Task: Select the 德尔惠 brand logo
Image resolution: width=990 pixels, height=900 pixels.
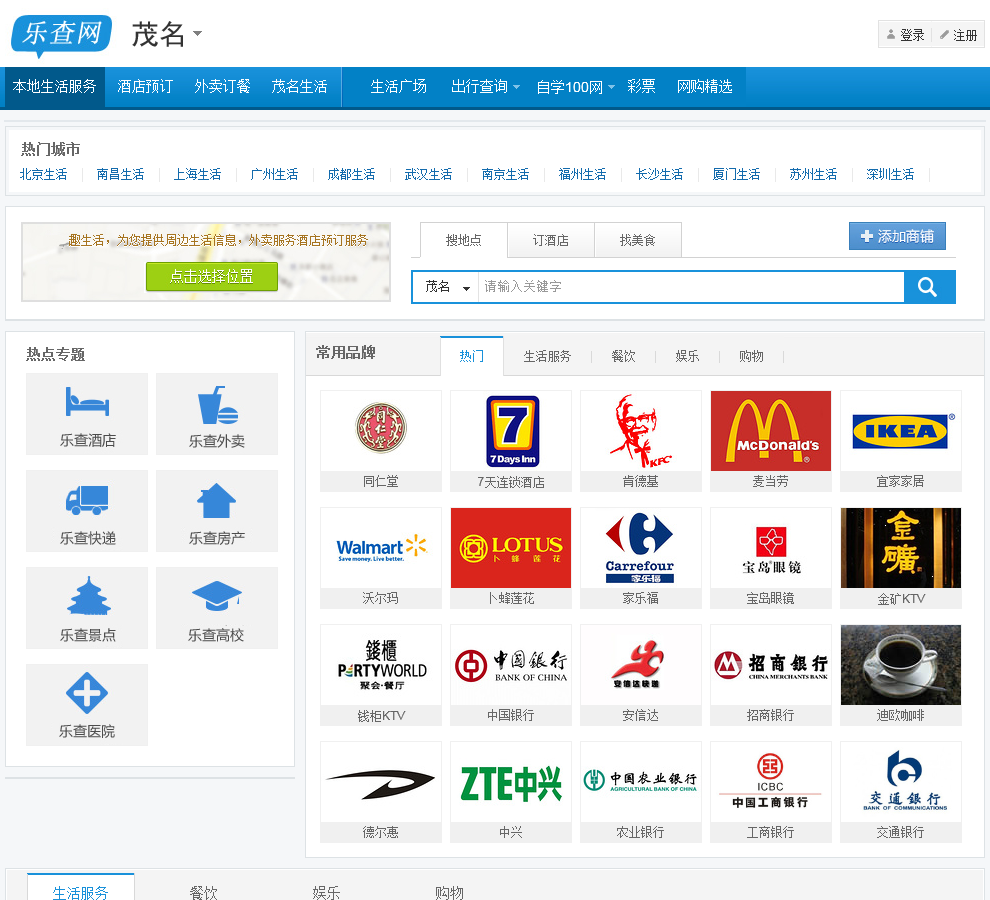Action: [x=381, y=782]
